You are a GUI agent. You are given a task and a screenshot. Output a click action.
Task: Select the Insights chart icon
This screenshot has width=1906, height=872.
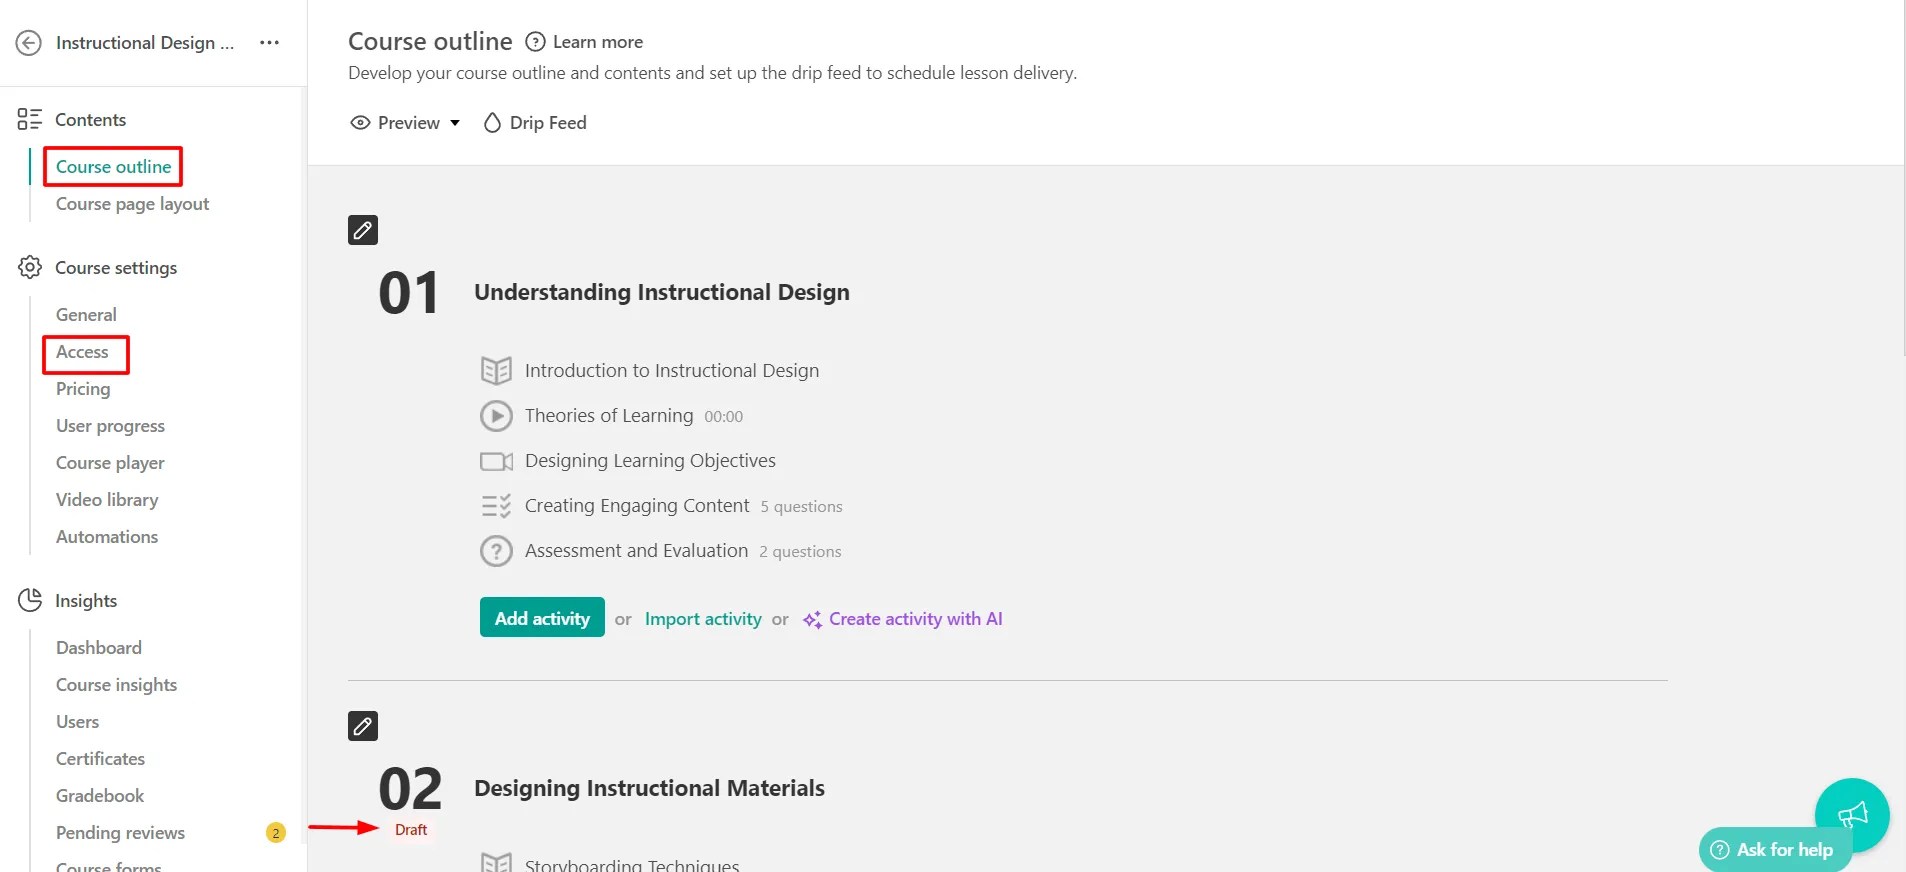[x=29, y=600]
